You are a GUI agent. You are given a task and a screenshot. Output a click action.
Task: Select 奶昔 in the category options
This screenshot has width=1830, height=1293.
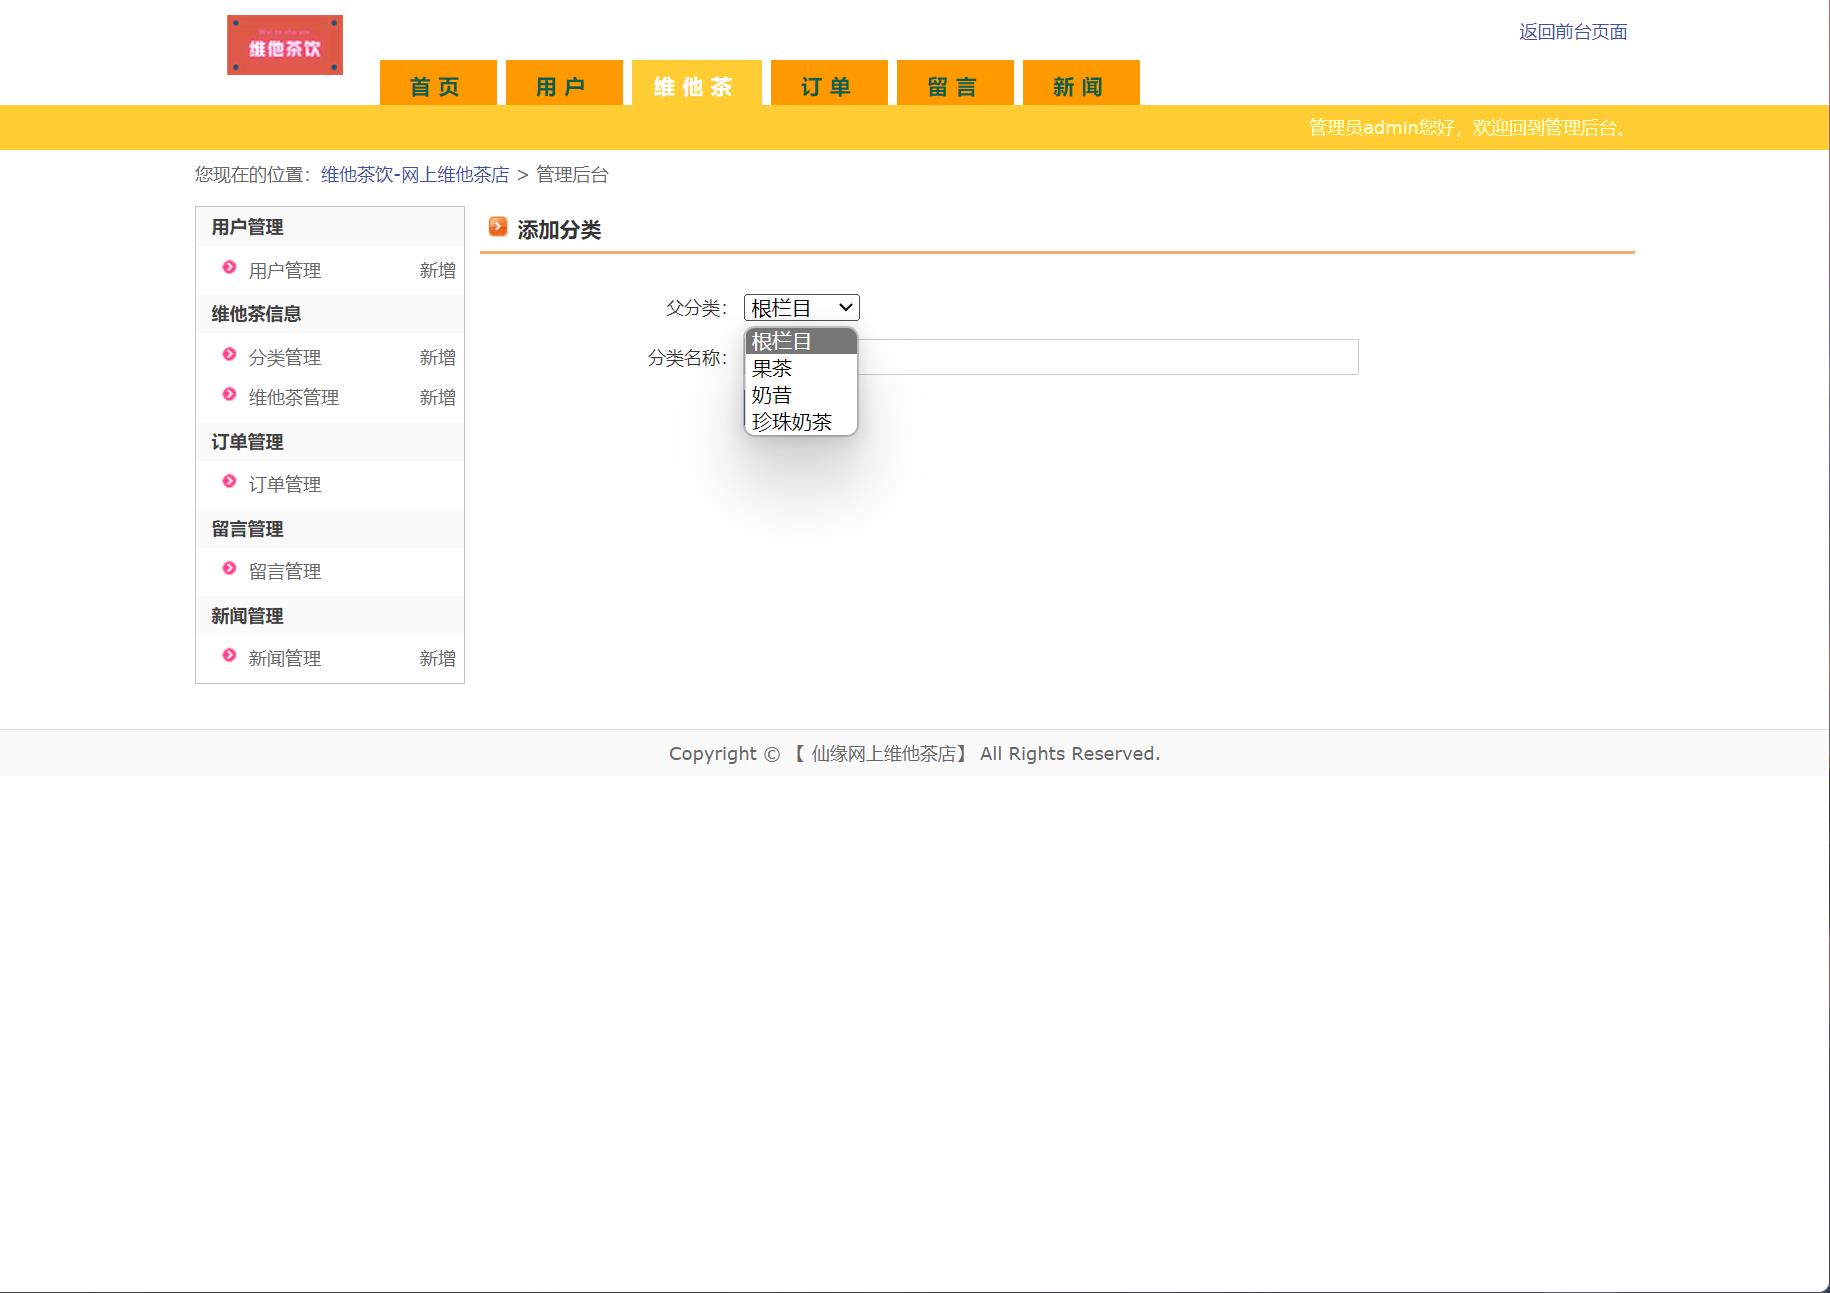pyautogui.click(x=770, y=394)
